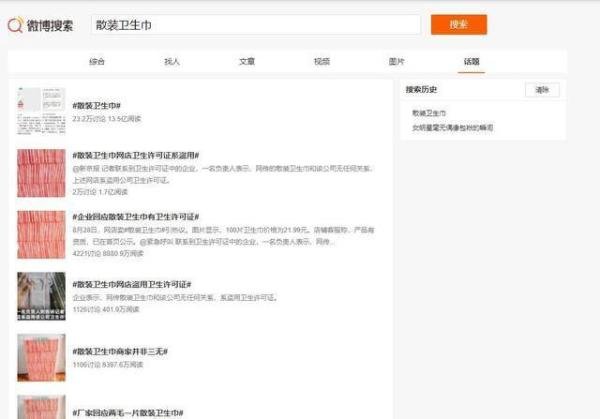Screen dimensions: 600x419
Task: Switch to the 图片 tab
Action: coord(396,61)
